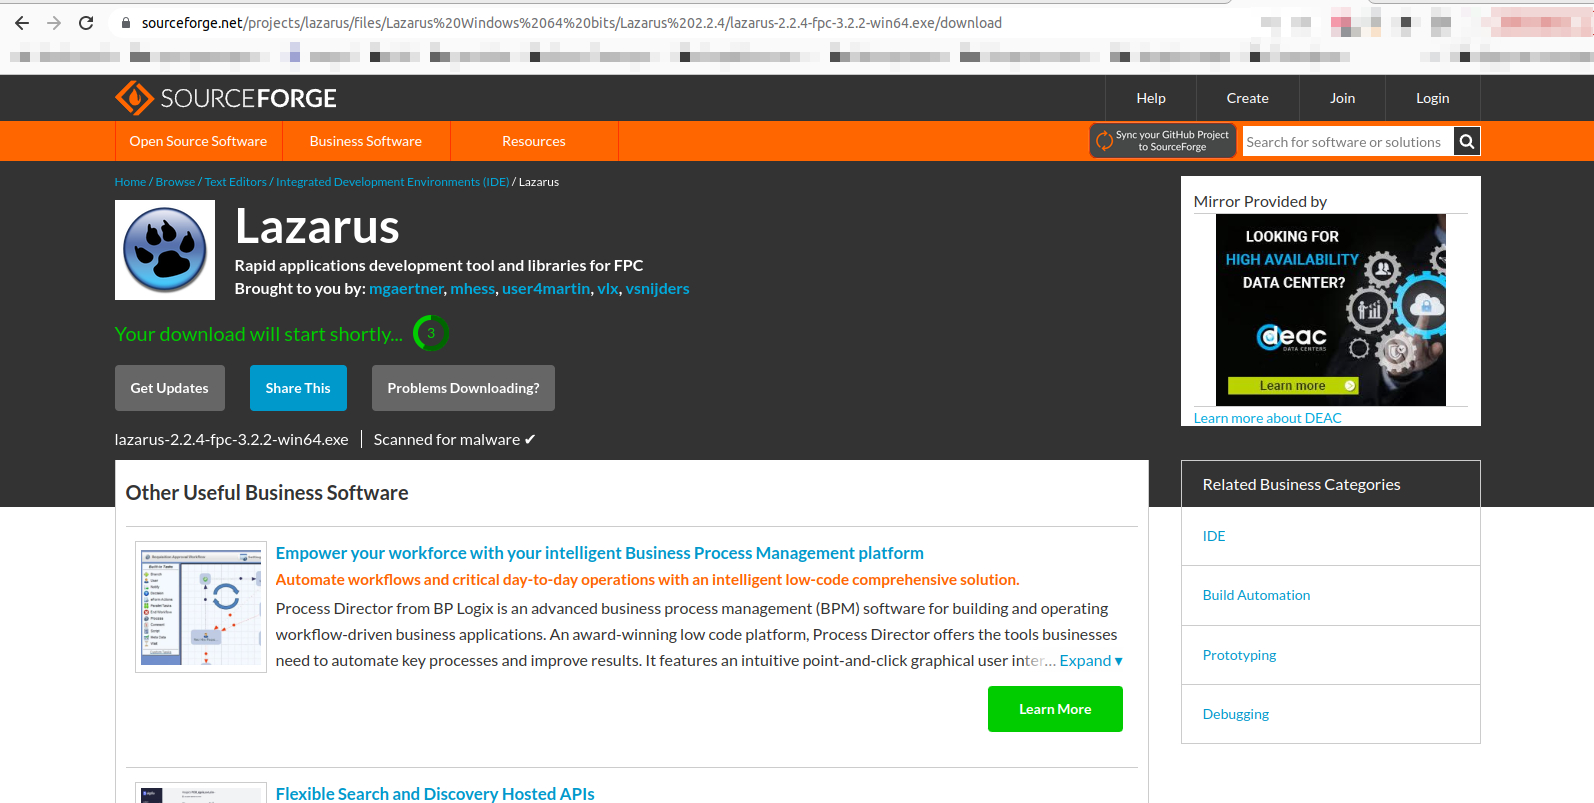Screen dimensions: 1594x803
Task: Click the search magnifier icon button
Action: click(x=1466, y=142)
